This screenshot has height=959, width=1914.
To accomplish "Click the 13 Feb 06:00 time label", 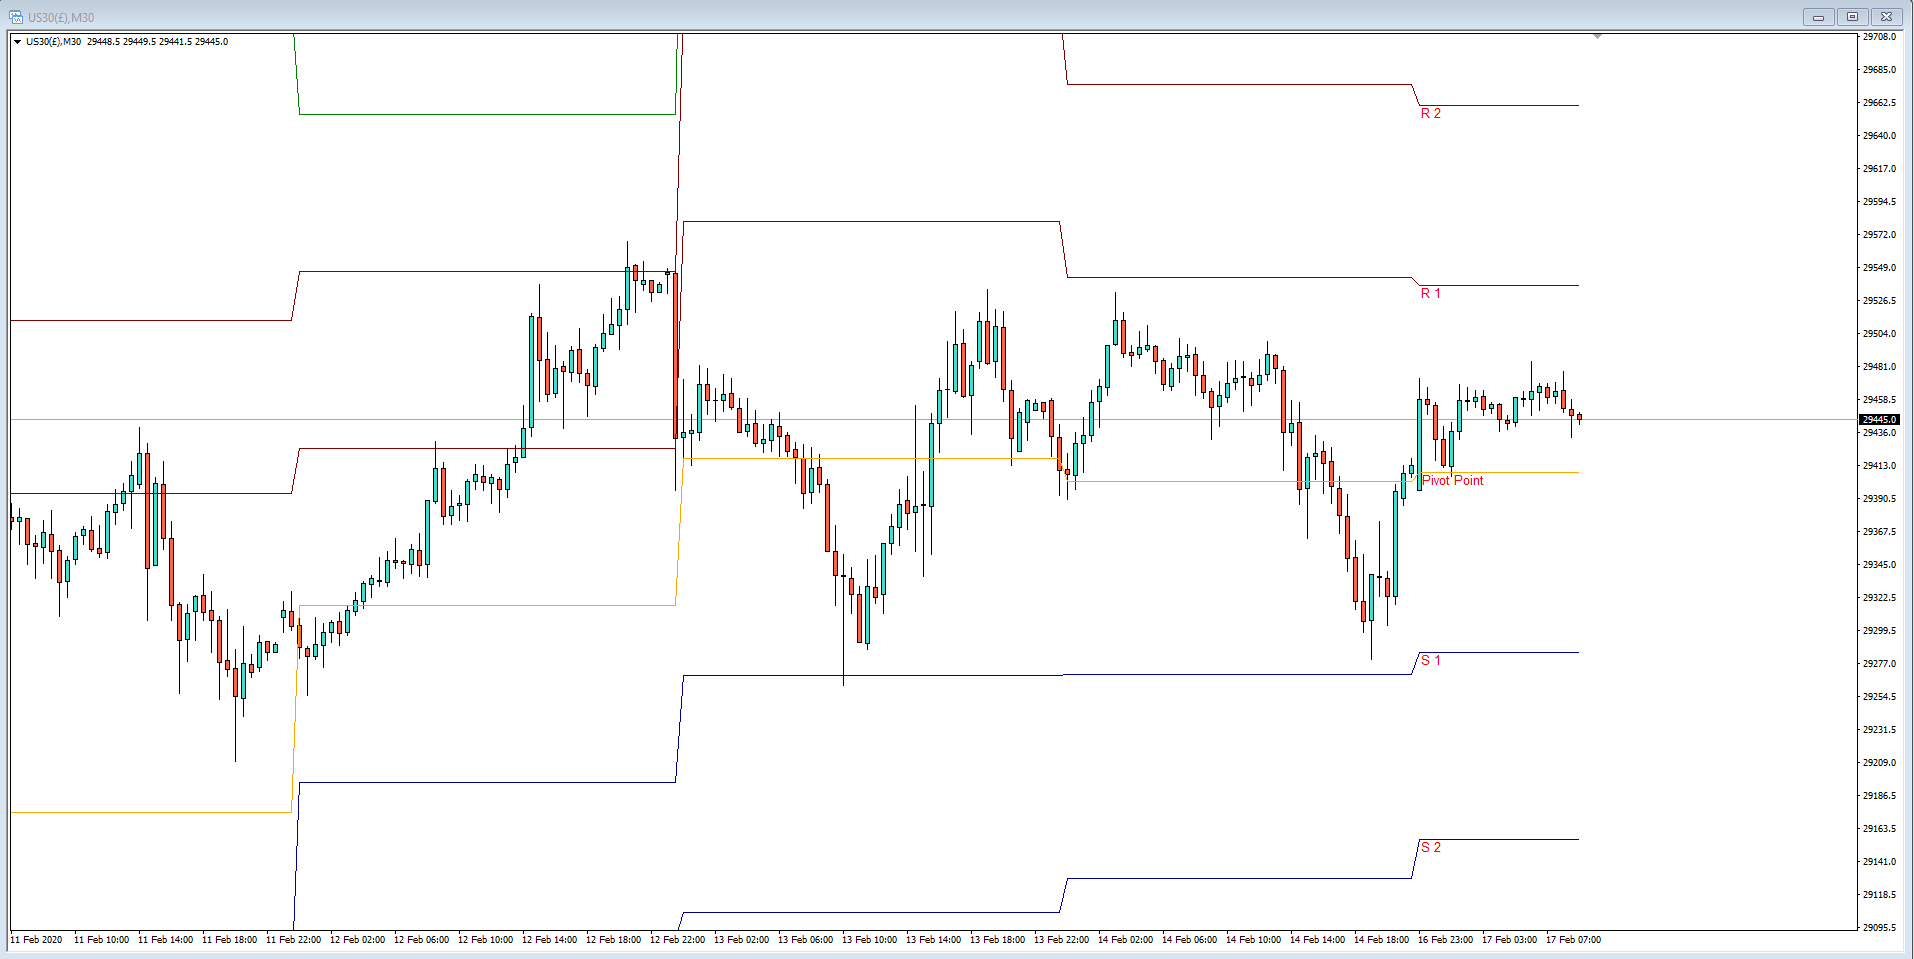I will click(x=806, y=940).
